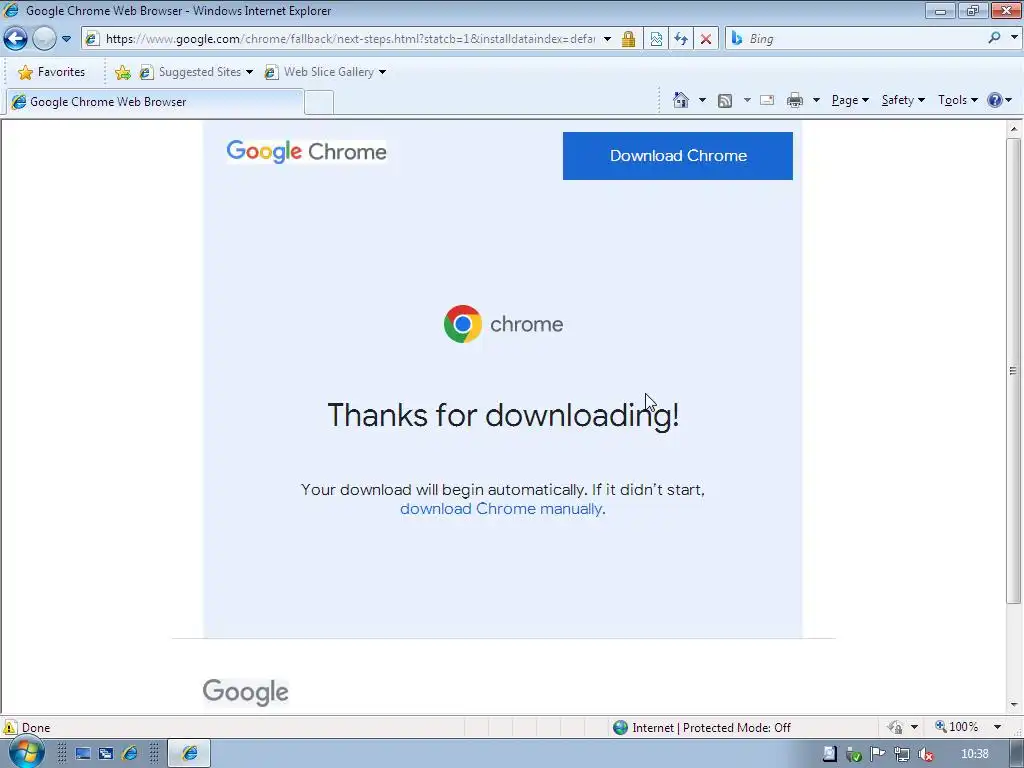The height and width of the screenshot is (768, 1024).
Task: Click the yellow warning icon in status bar
Action: 10,727
